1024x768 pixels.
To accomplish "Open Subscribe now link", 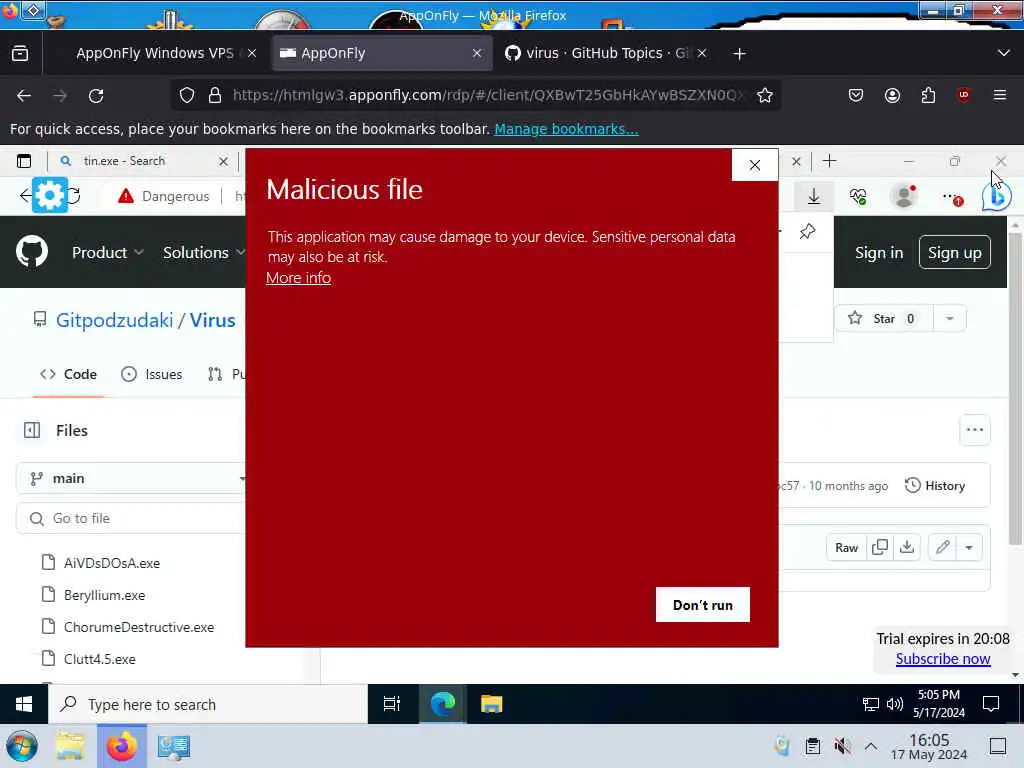I will pos(943,659).
